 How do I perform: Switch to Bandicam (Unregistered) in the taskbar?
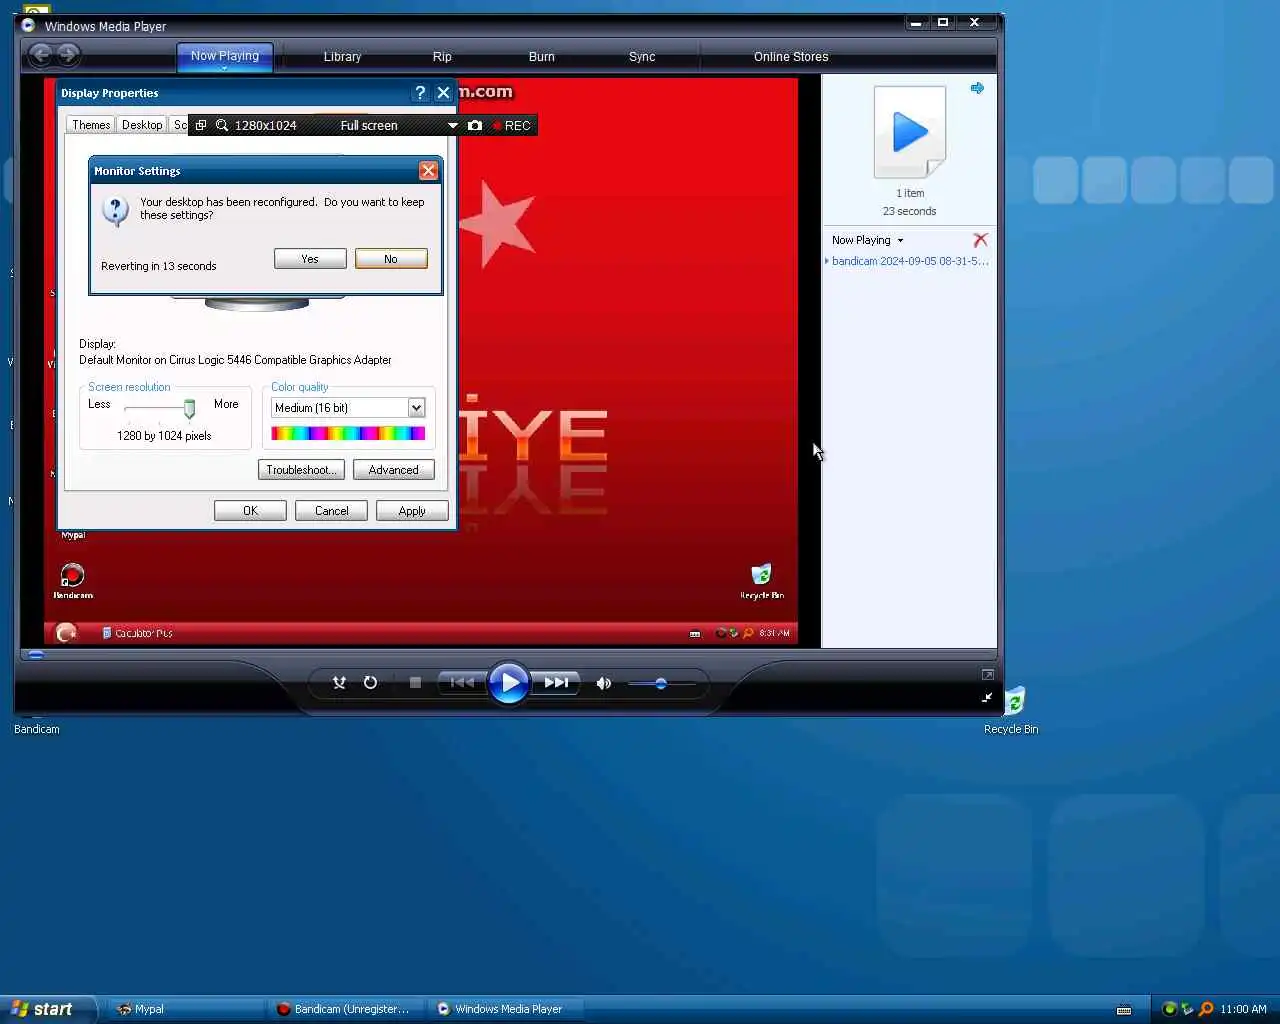pos(346,1009)
